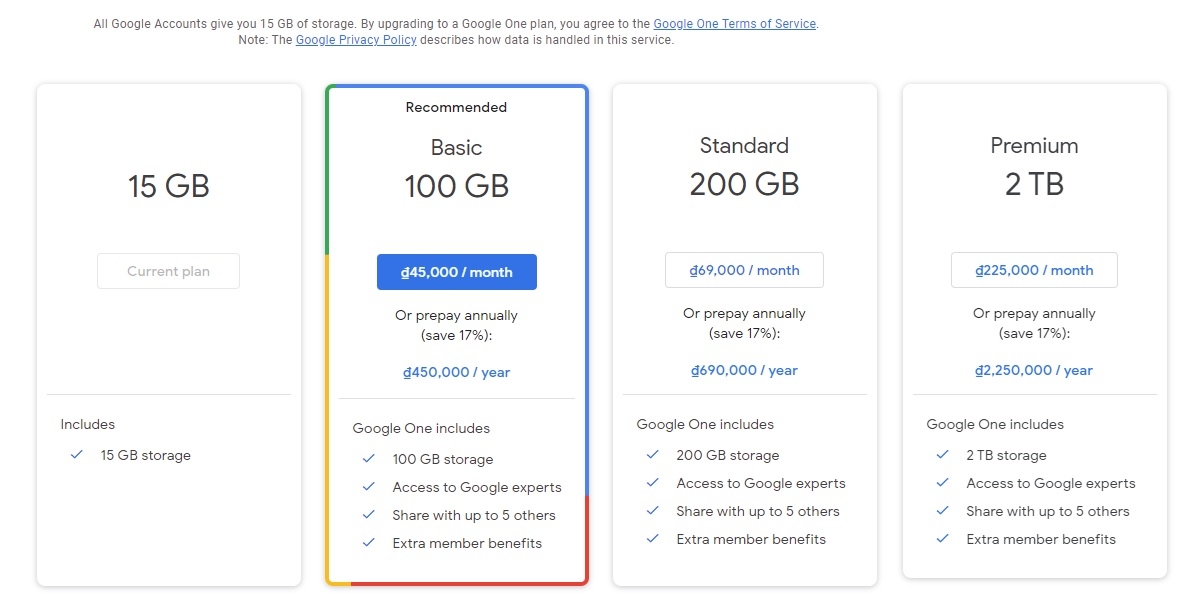Click the checkmark beside 15 GB storage
Viewport: 1188px width, 610px height.
click(x=76, y=455)
